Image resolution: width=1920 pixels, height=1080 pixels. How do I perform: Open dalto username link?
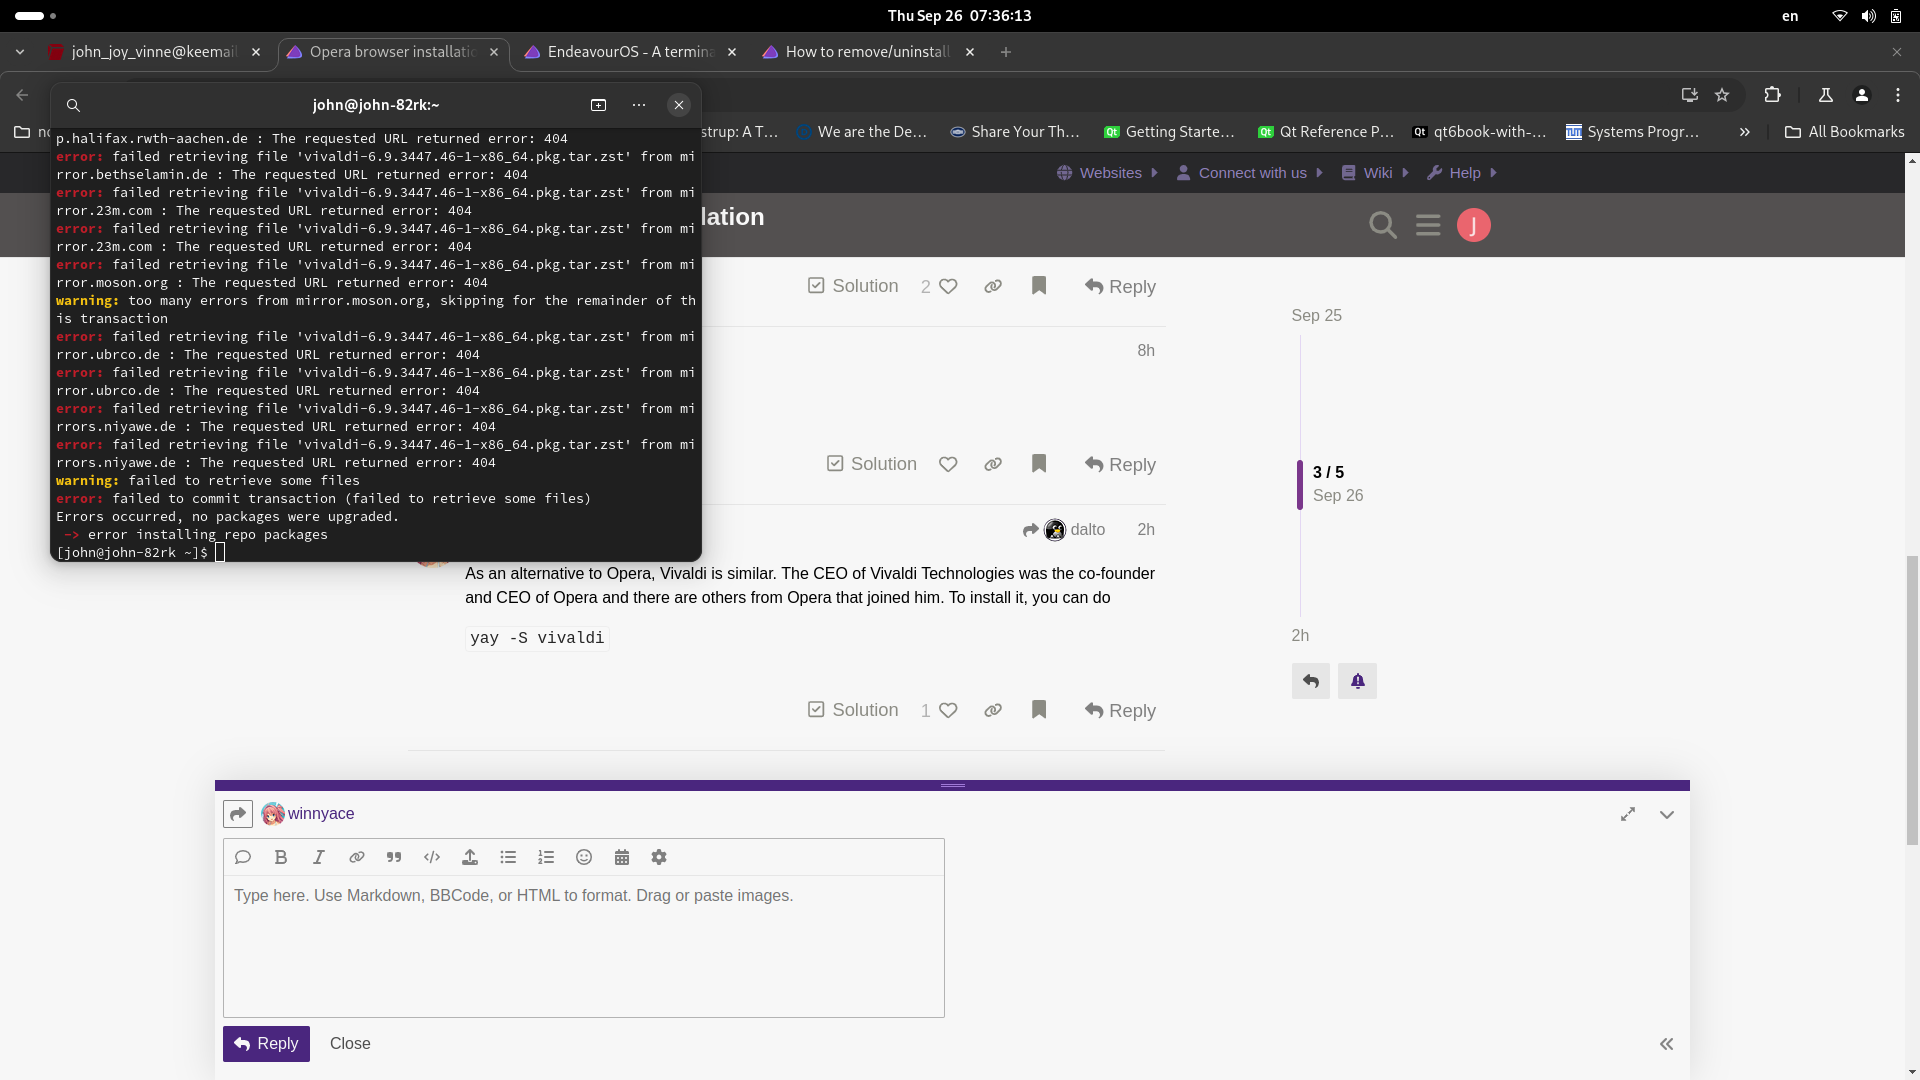tap(1088, 530)
